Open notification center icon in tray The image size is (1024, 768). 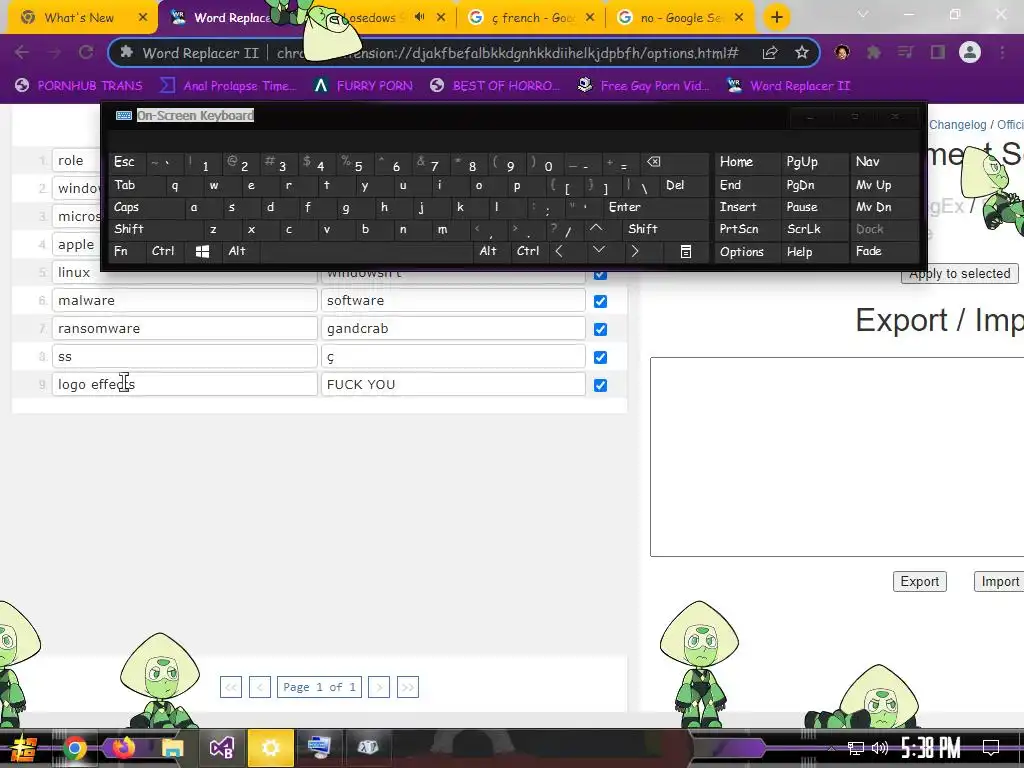(x=991, y=748)
